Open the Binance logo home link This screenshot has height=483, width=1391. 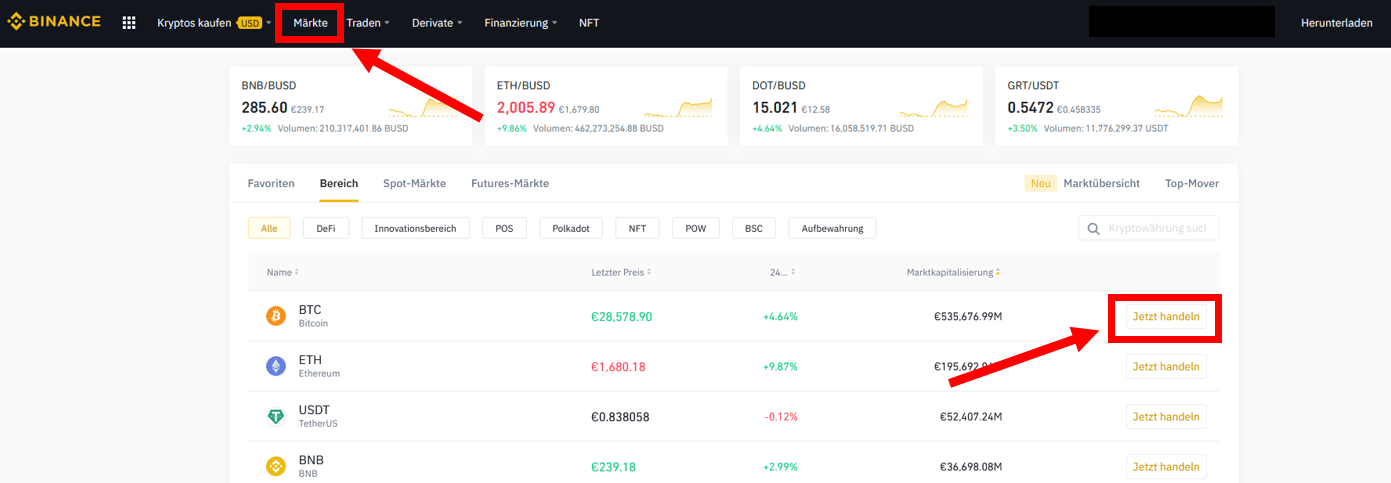point(54,22)
